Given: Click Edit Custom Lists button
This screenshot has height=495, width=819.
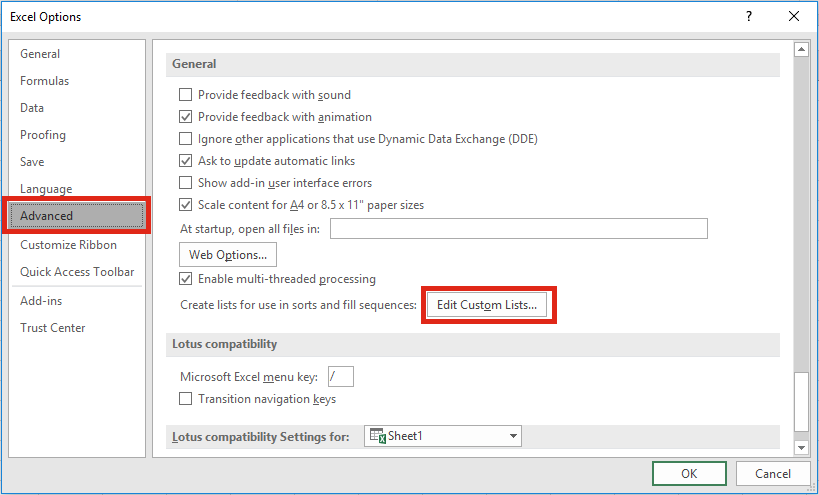Looking at the screenshot, I should pyautogui.click(x=487, y=305).
